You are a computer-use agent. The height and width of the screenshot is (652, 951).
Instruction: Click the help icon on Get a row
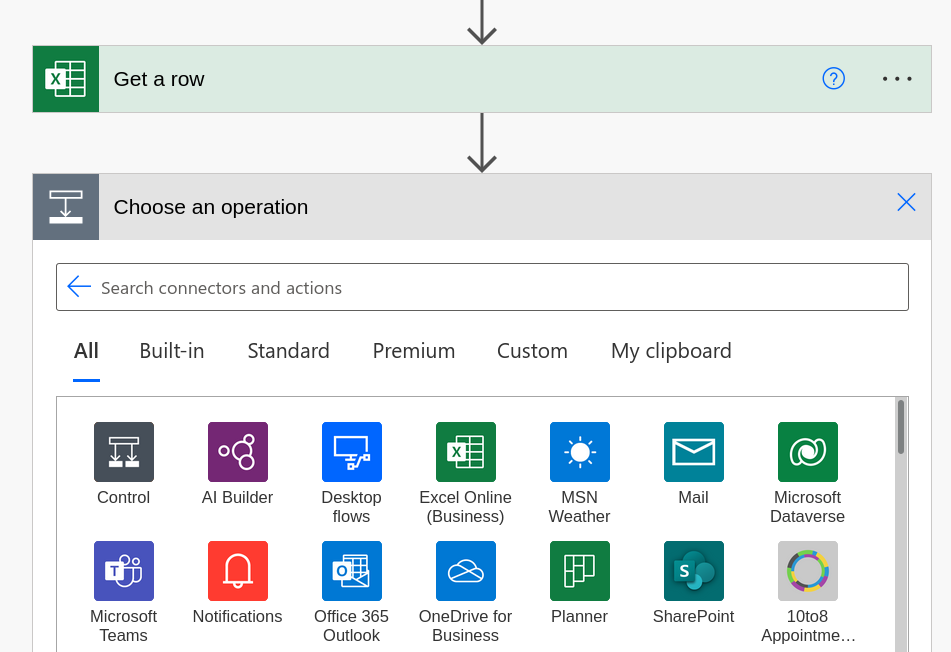click(x=833, y=79)
